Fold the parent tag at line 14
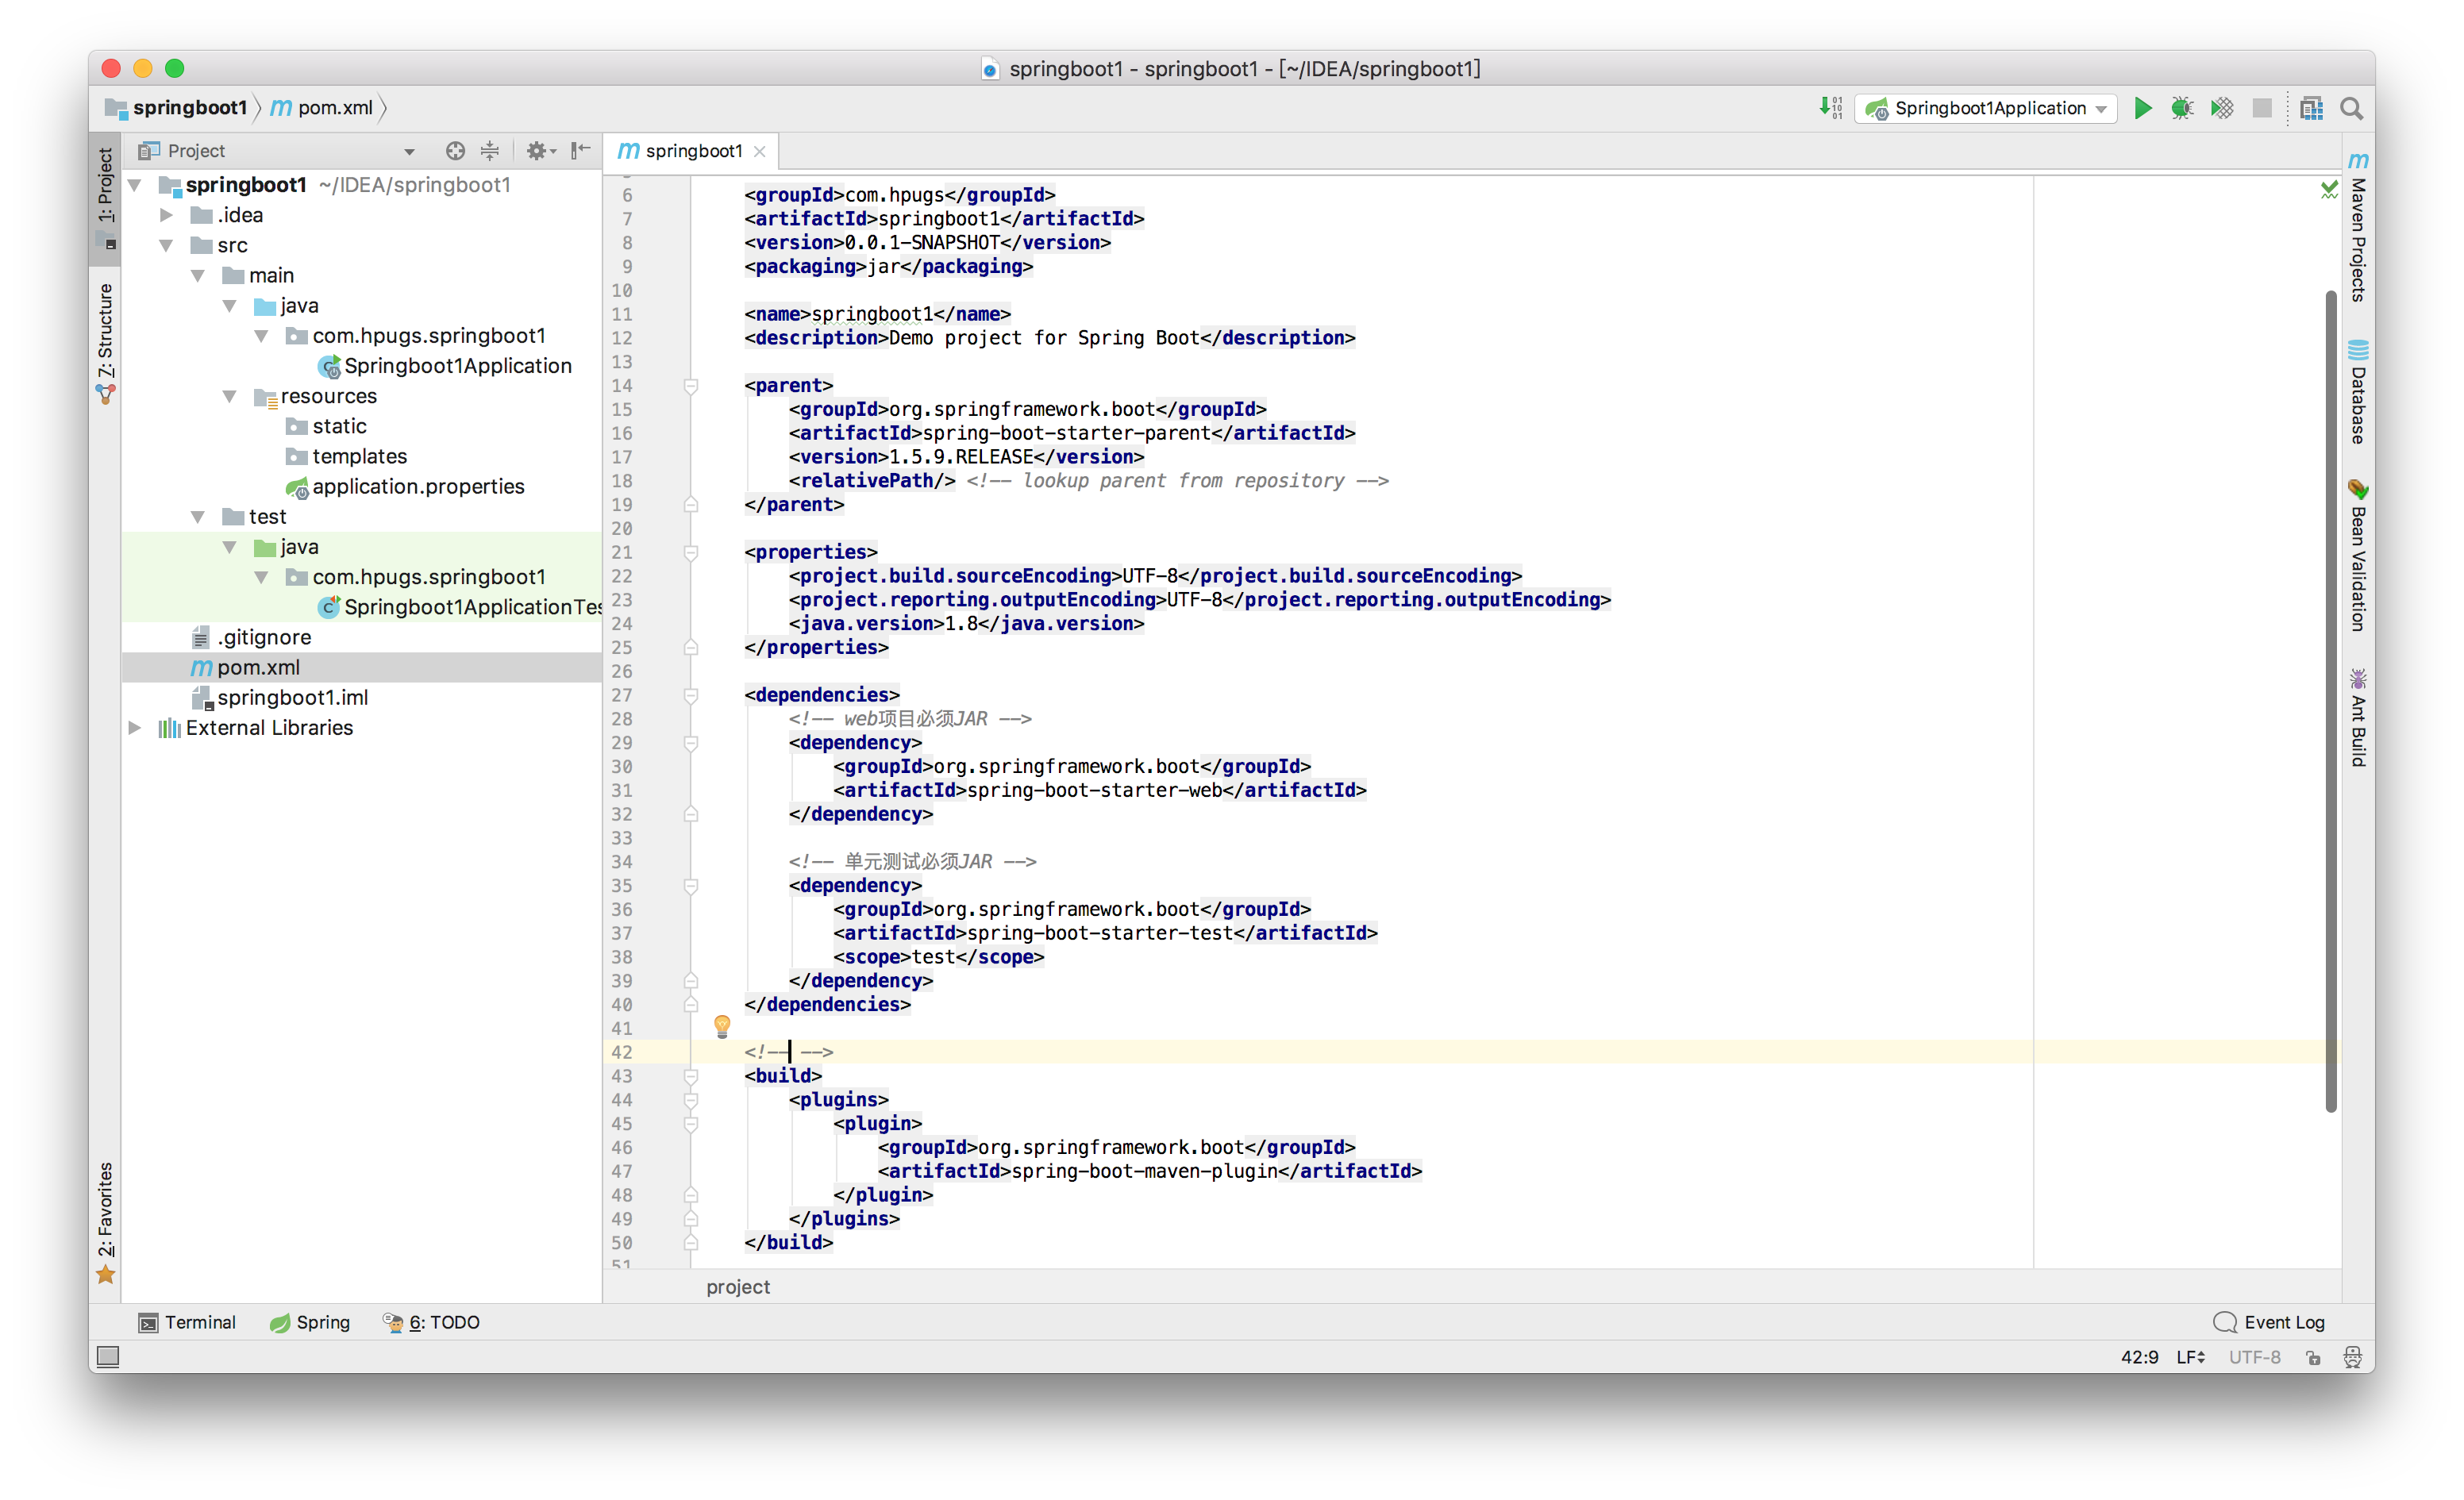This screenshot has width=2464, height=1500. pos(690,386)
